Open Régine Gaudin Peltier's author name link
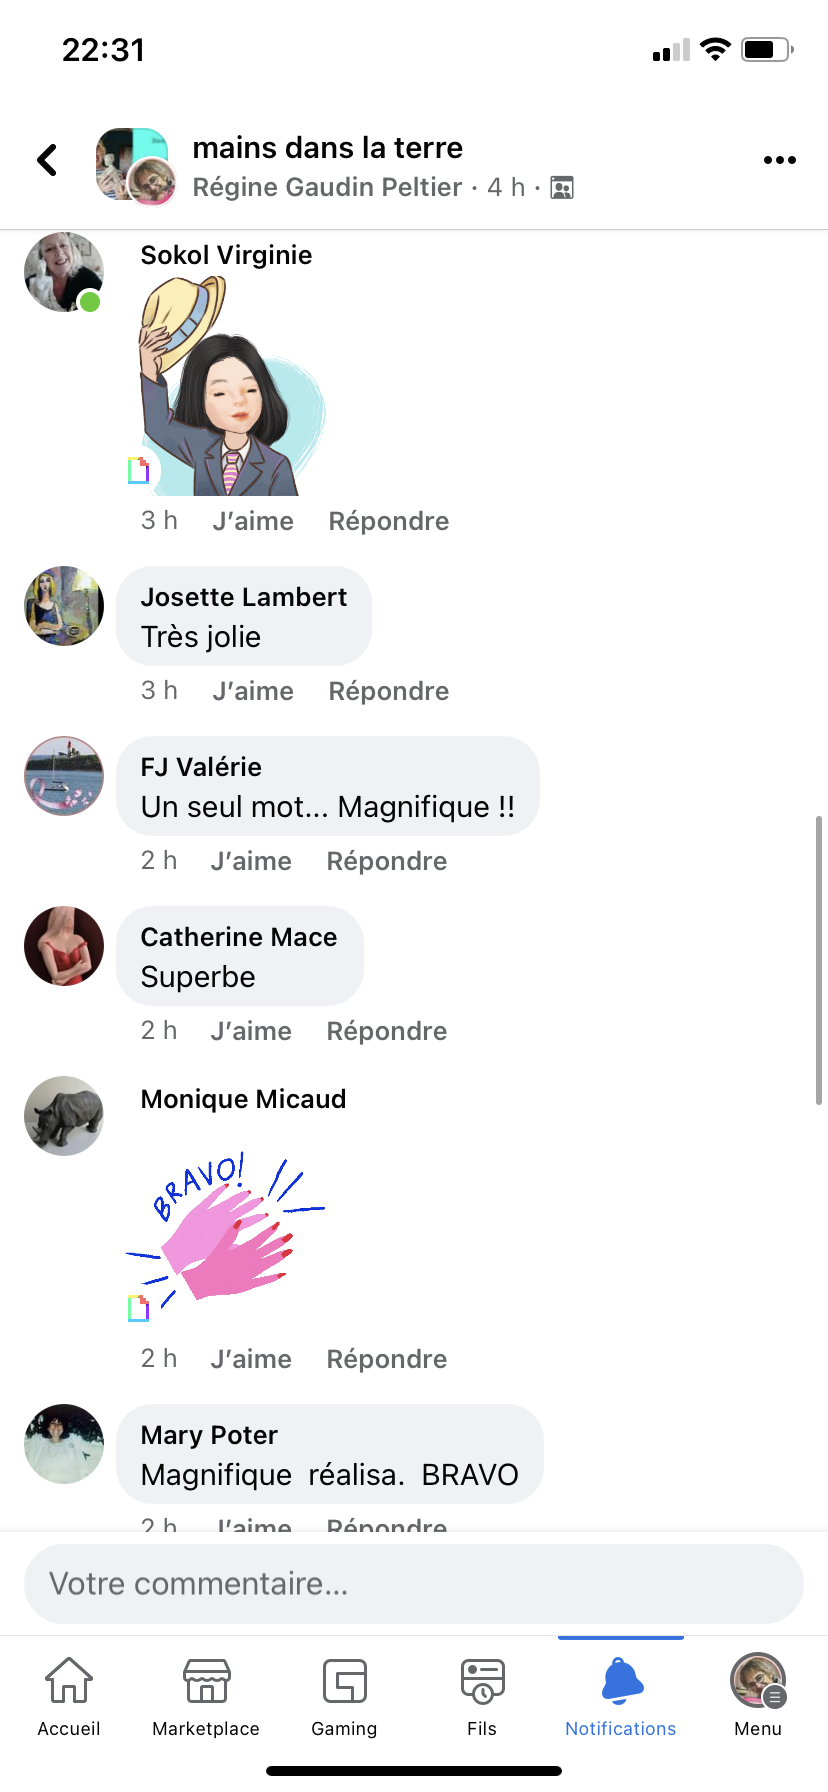 coord(327,188)
